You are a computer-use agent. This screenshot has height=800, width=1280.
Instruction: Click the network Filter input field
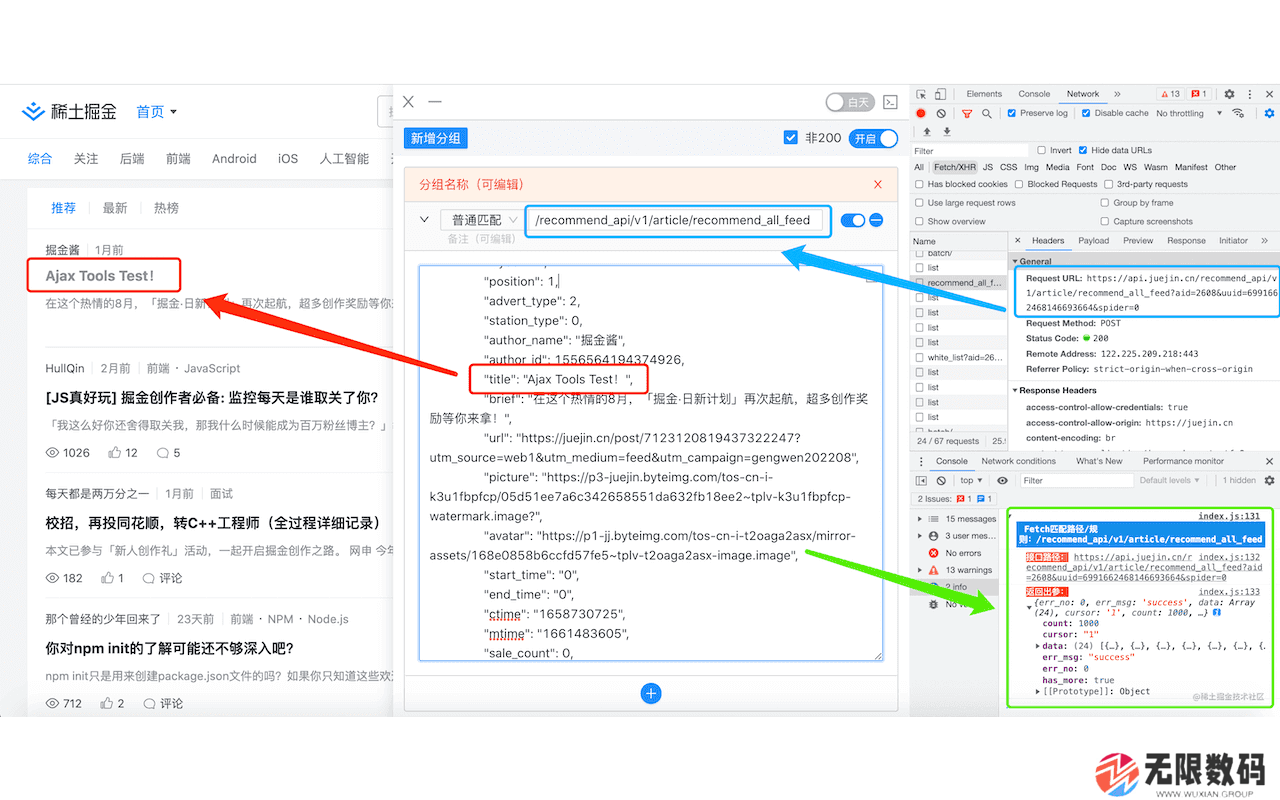[x=972, y=151]
